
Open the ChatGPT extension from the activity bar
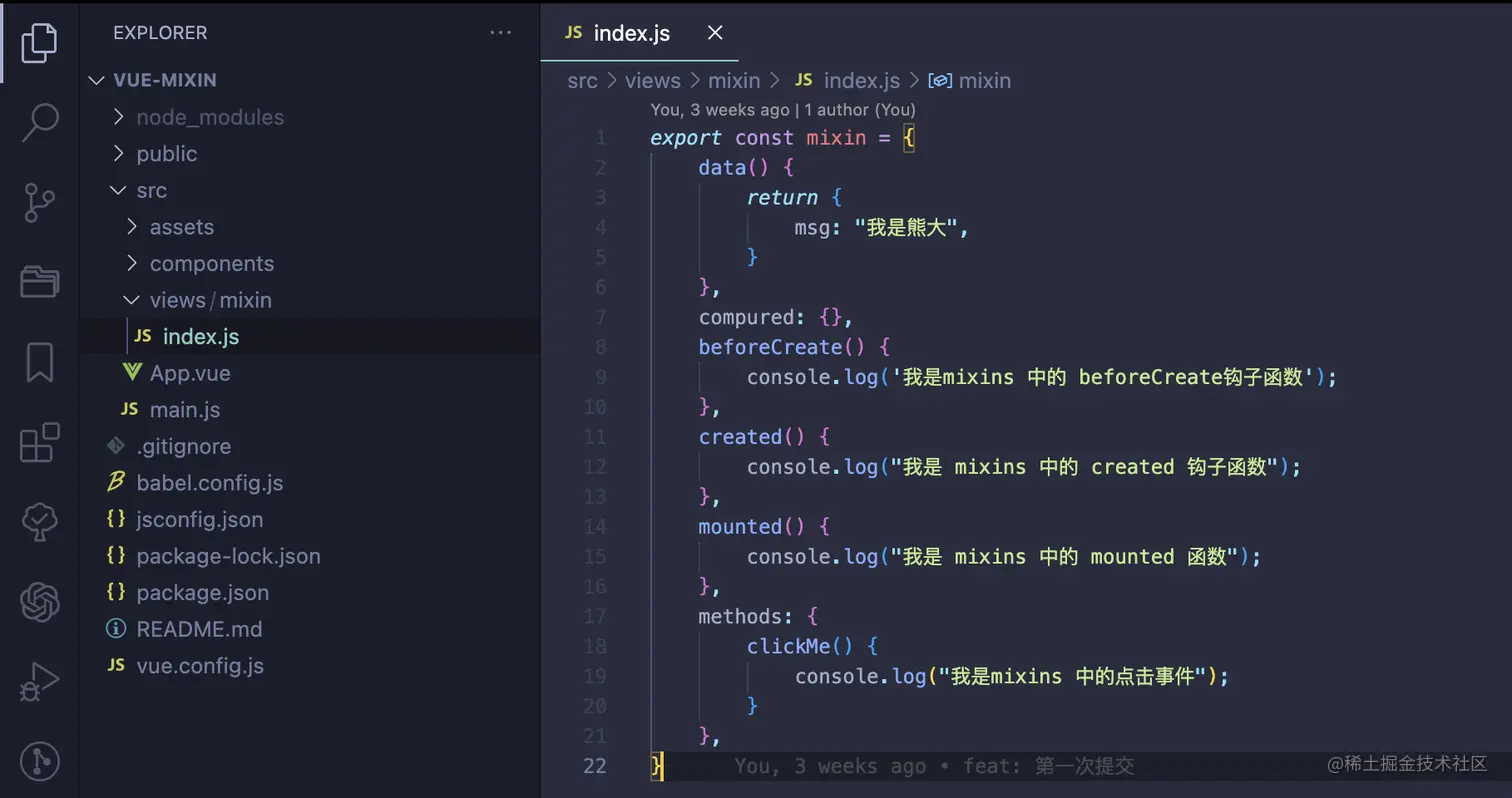click(38, 602)
